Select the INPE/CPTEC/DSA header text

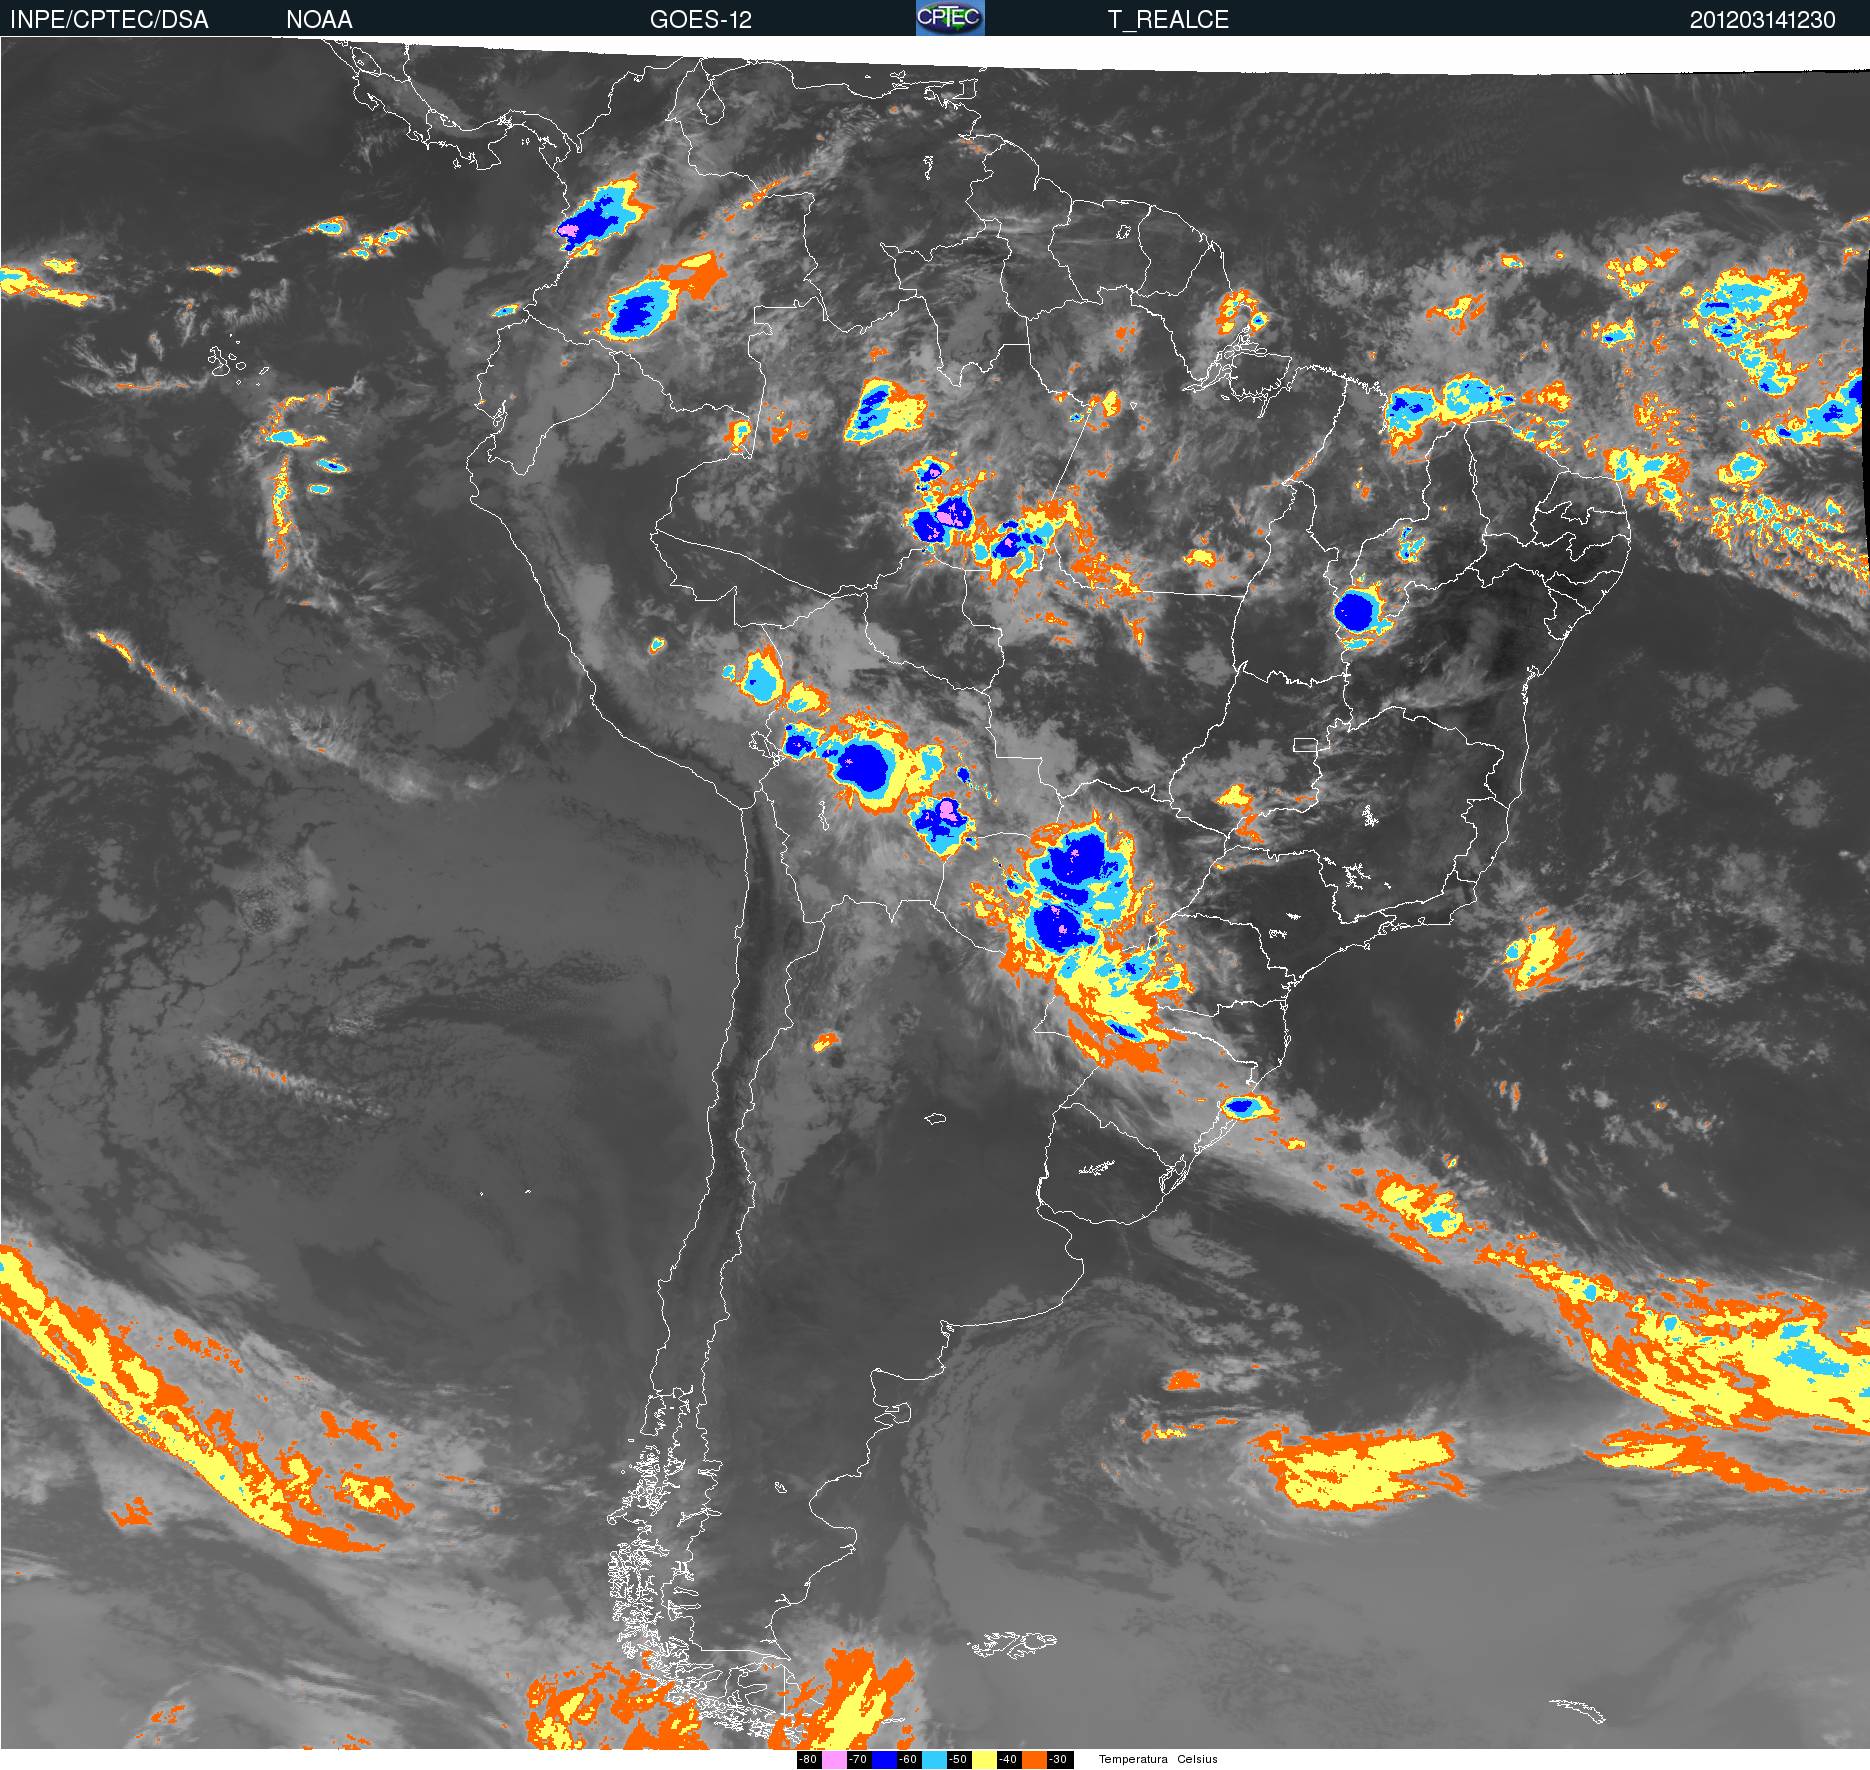point(109,20)
